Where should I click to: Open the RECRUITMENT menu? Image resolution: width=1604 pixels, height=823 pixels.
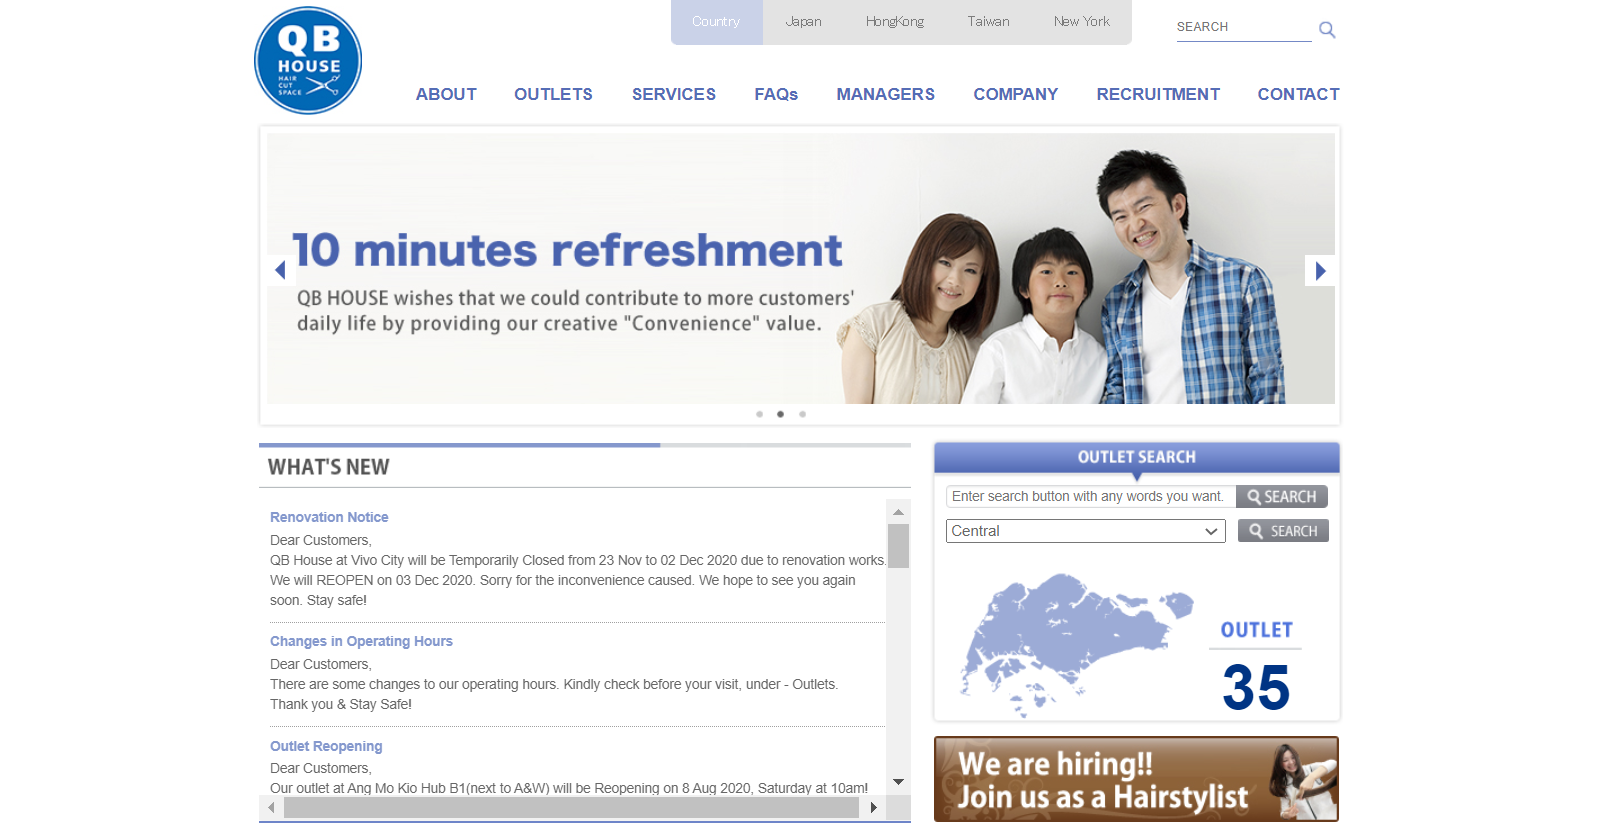tap(1158, 94)
